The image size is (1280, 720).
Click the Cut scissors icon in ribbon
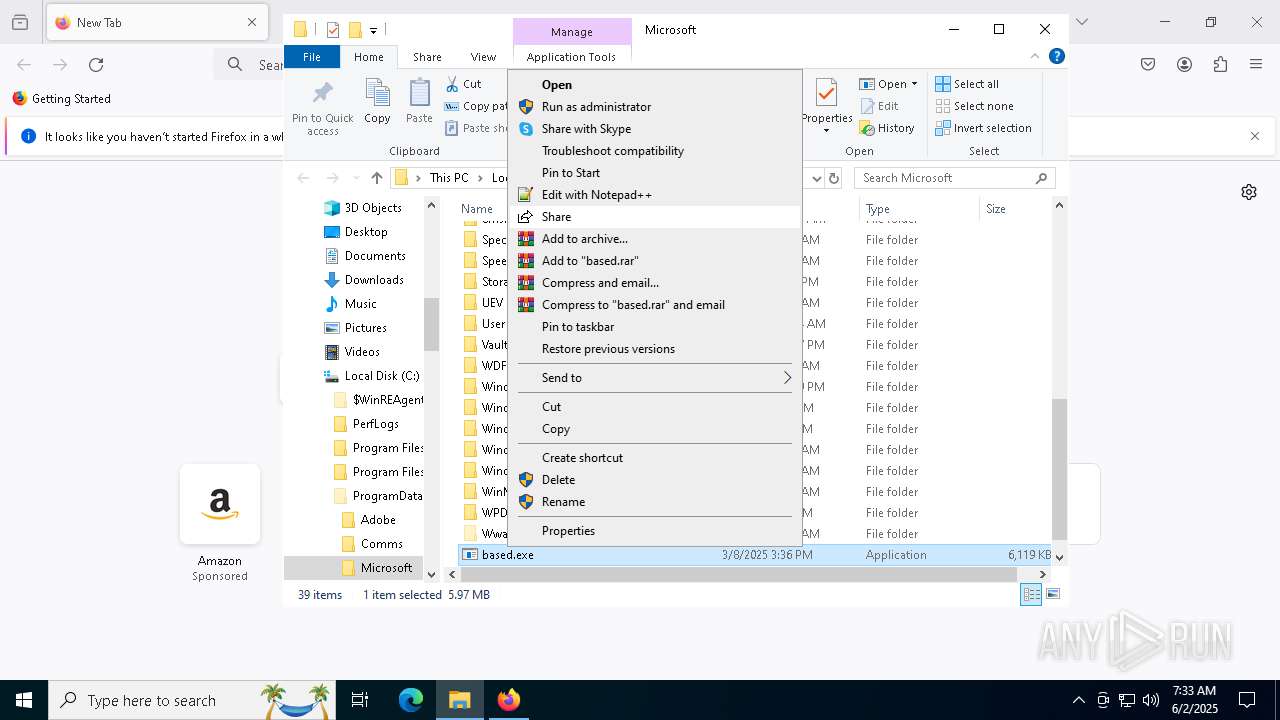pyautogui.click(x=452, y=84)
